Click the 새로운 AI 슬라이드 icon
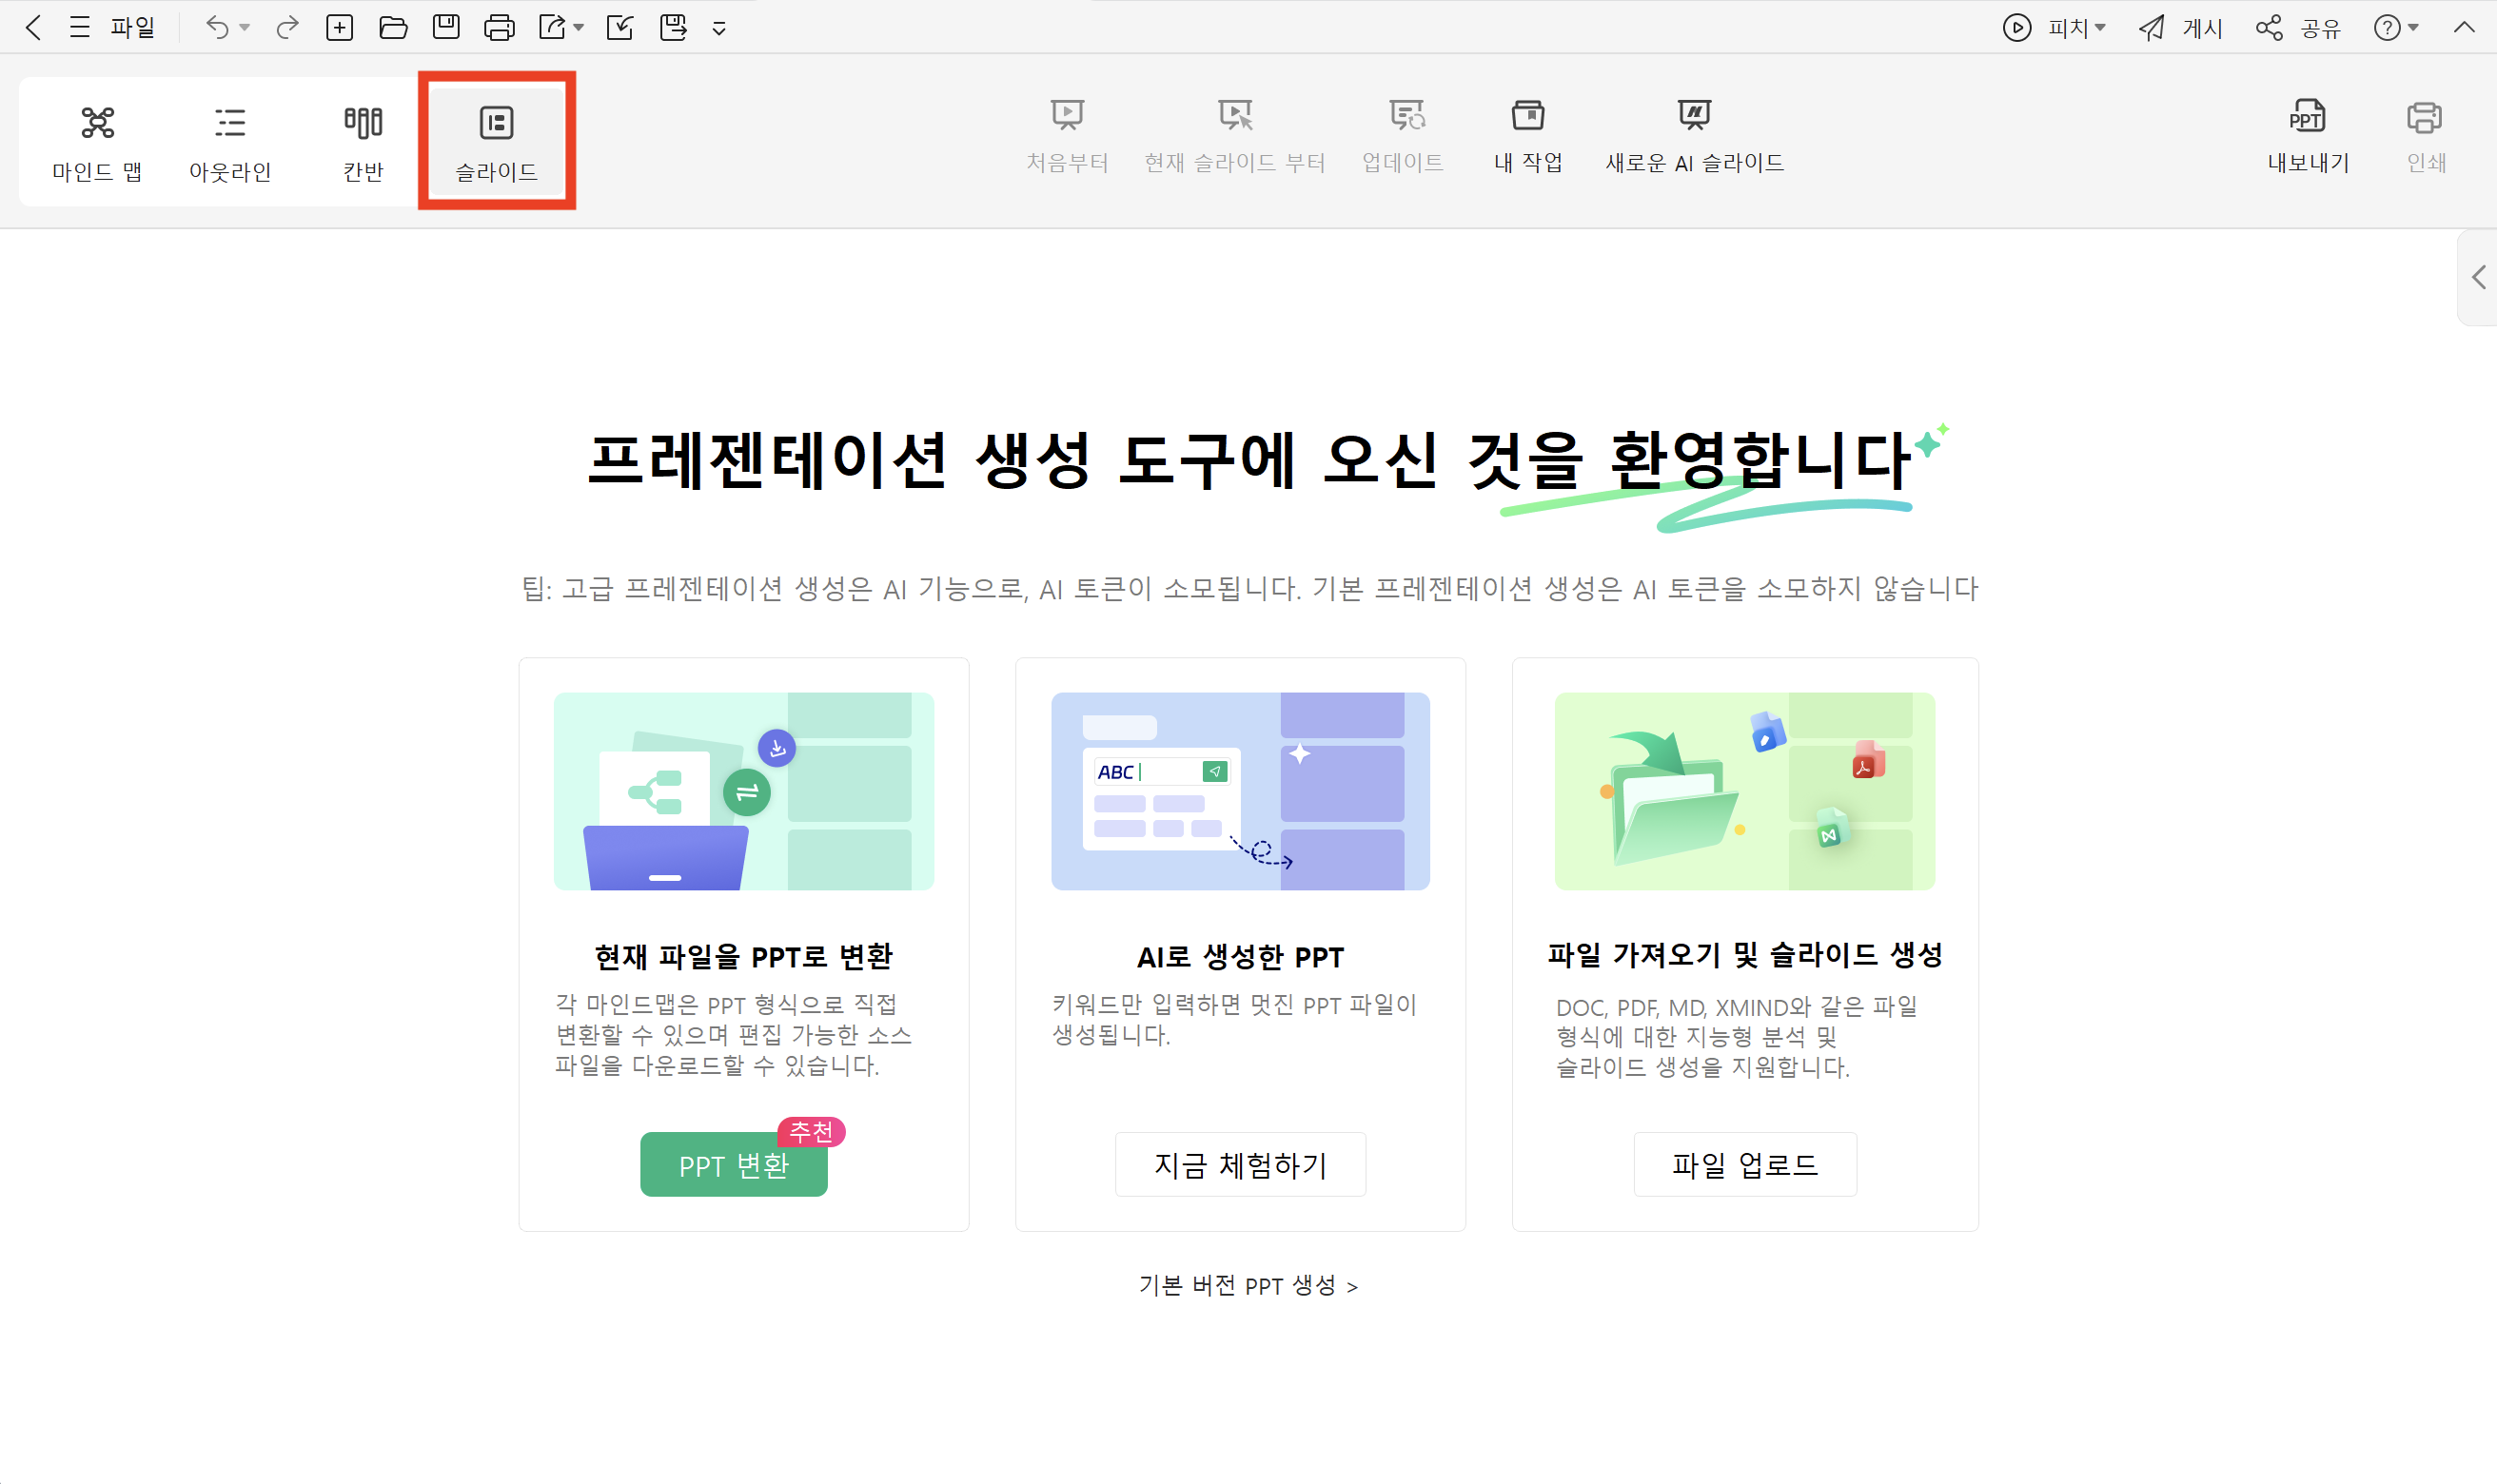The image size is (2497, 1484). pyautogui.click(x=1694, y=115)
